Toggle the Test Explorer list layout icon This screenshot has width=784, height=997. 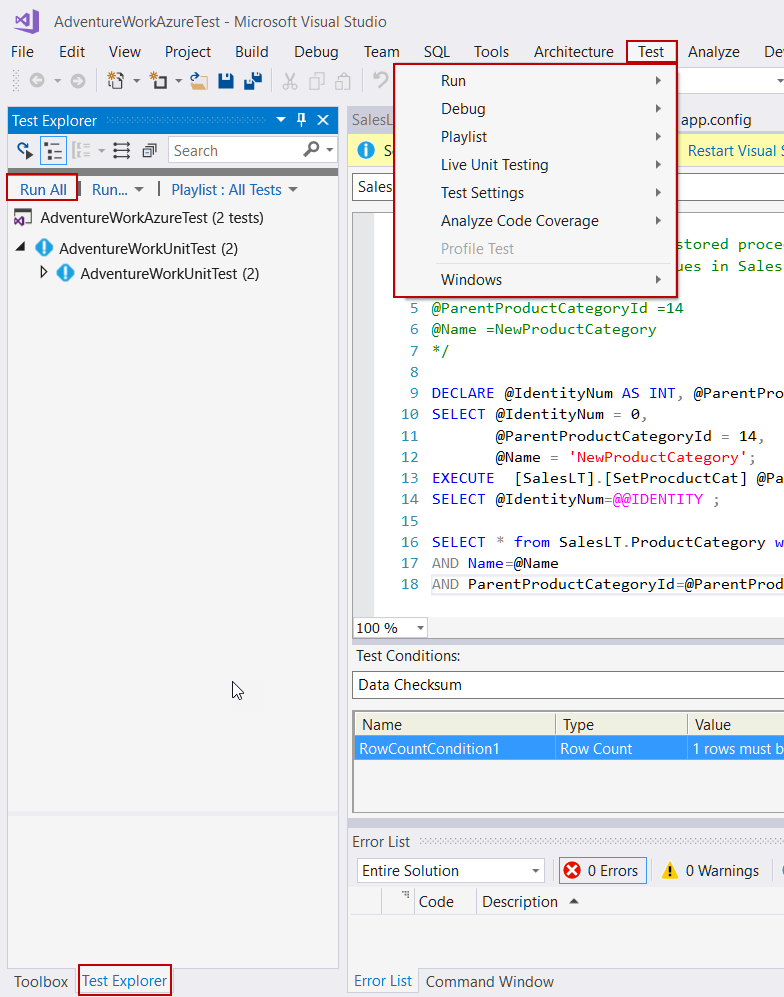[x=121, y=151]
